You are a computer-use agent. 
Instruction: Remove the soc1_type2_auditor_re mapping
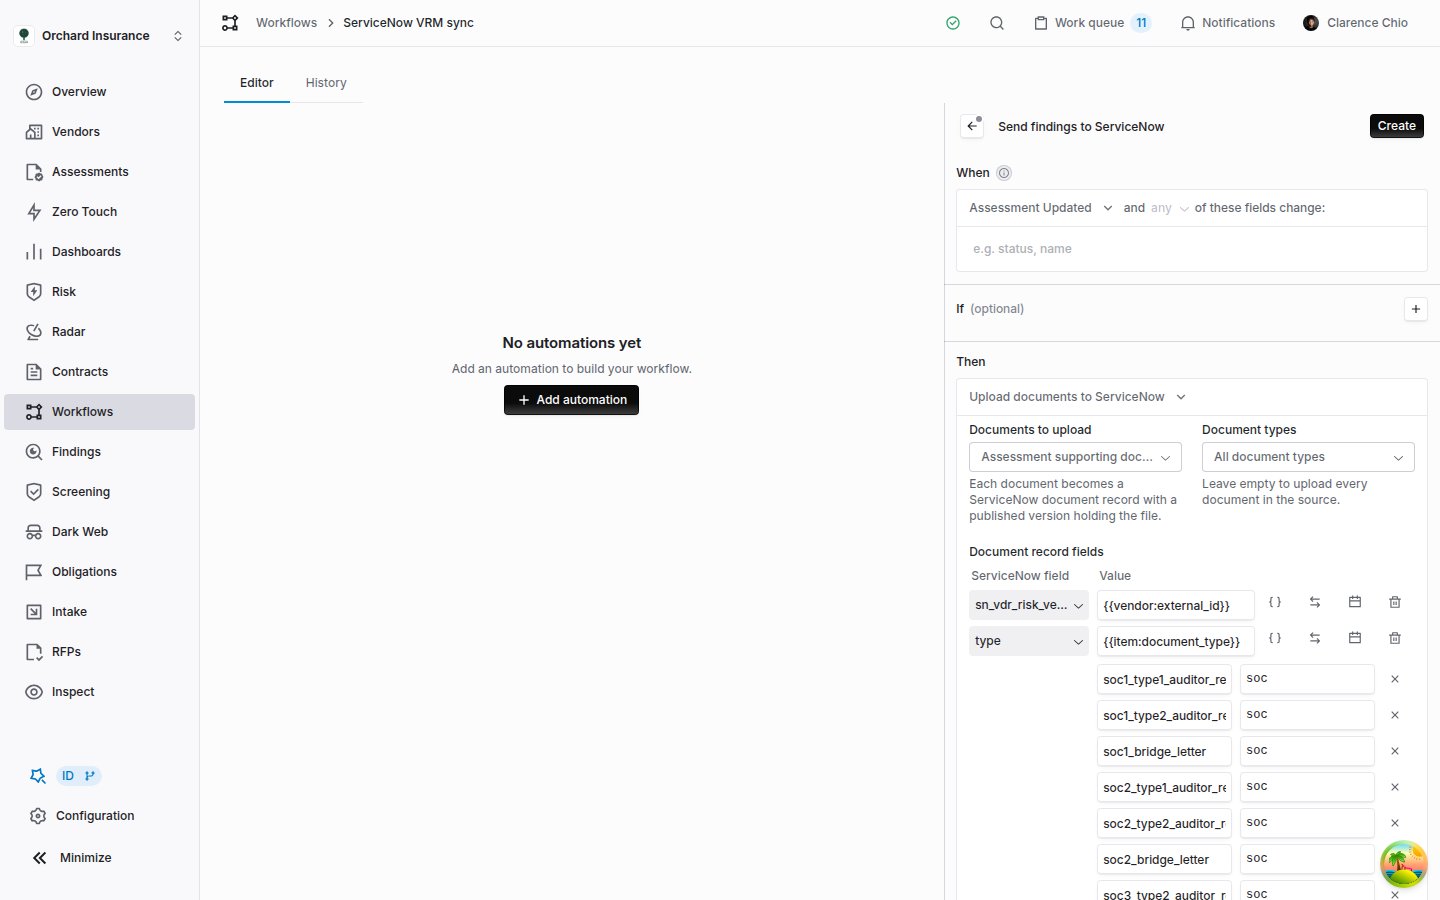coord(1395,715)
